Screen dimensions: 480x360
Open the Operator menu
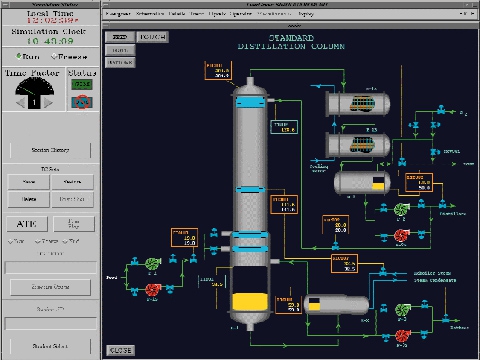tap(241, 14)
